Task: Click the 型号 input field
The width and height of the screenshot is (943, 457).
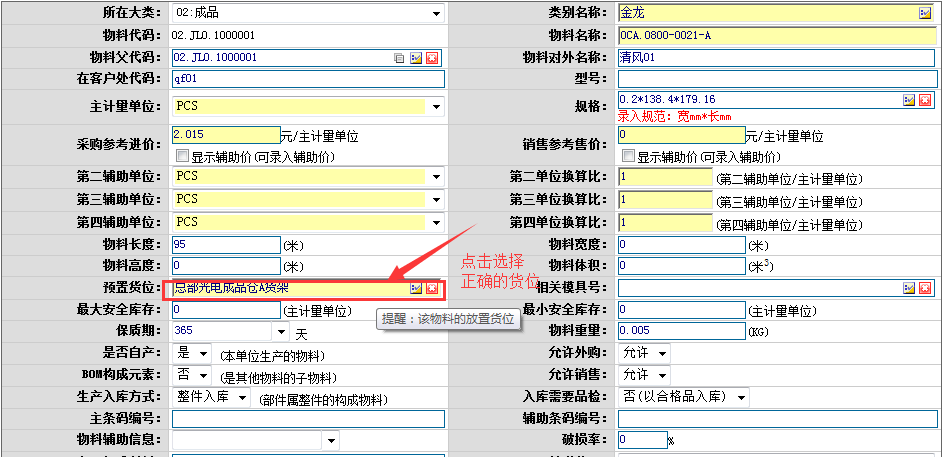Action: (x=778, y=79)
